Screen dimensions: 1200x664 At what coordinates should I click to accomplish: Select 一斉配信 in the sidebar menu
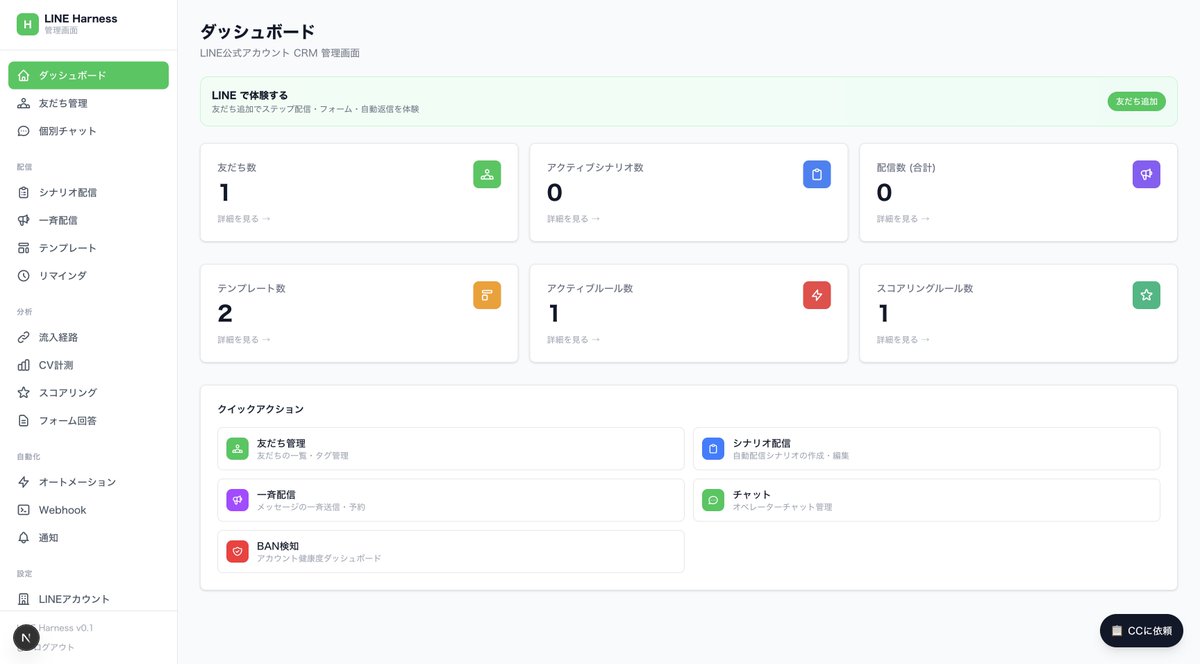(88, 220)
